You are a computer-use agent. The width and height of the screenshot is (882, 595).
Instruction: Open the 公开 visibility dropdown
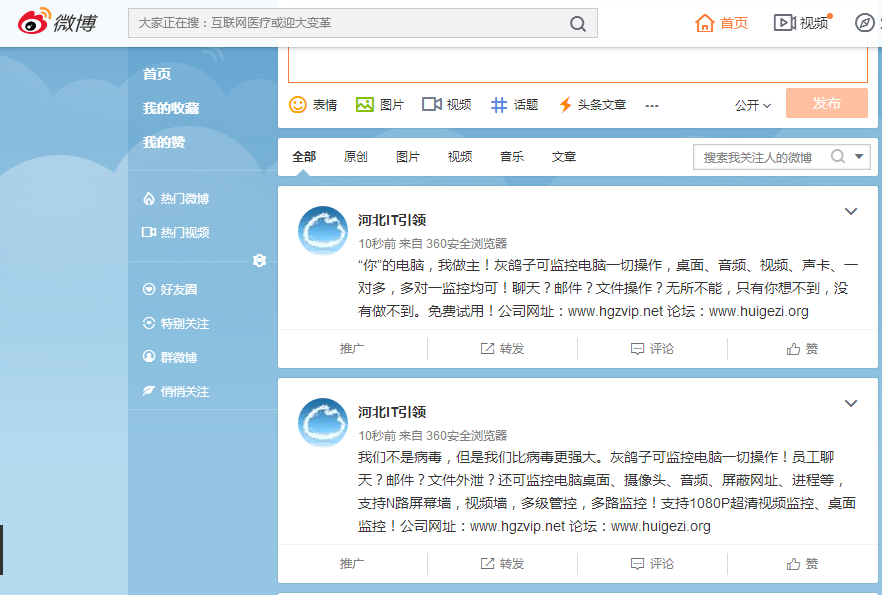click(x=753, y=105)
